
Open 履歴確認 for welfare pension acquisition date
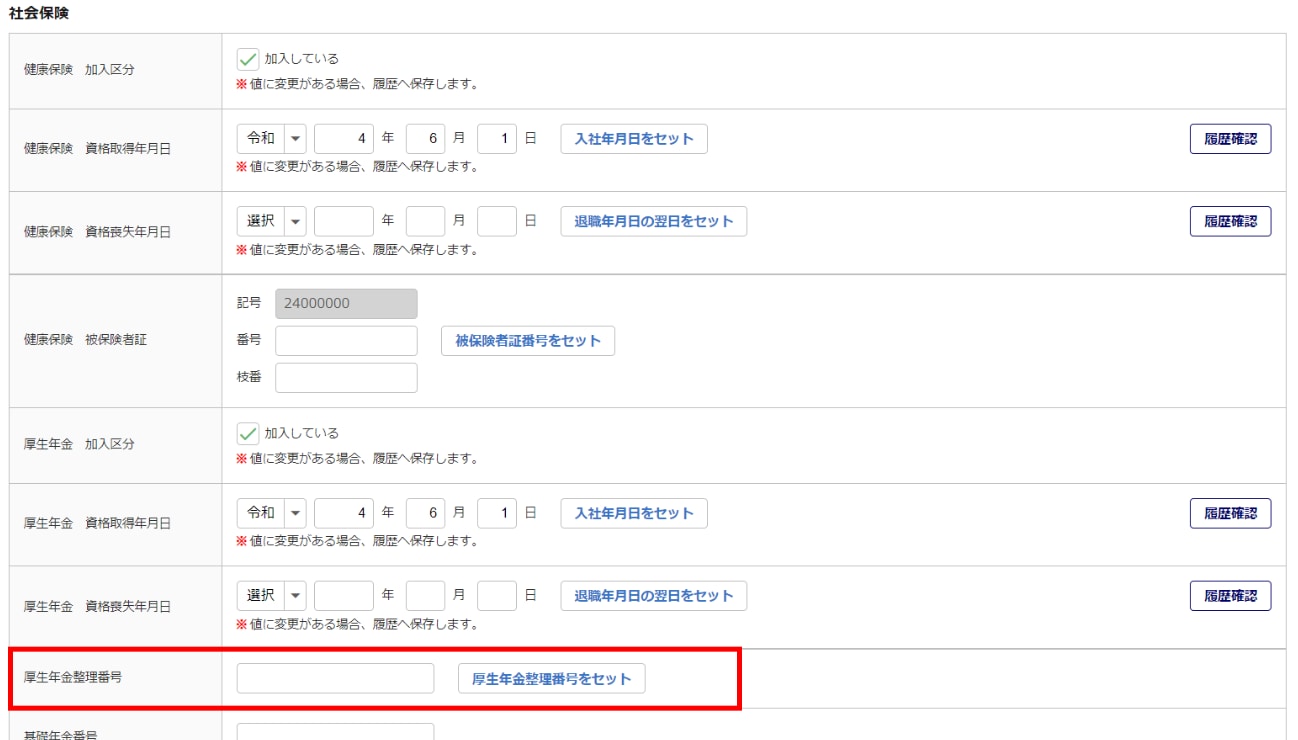[1230, 513]
